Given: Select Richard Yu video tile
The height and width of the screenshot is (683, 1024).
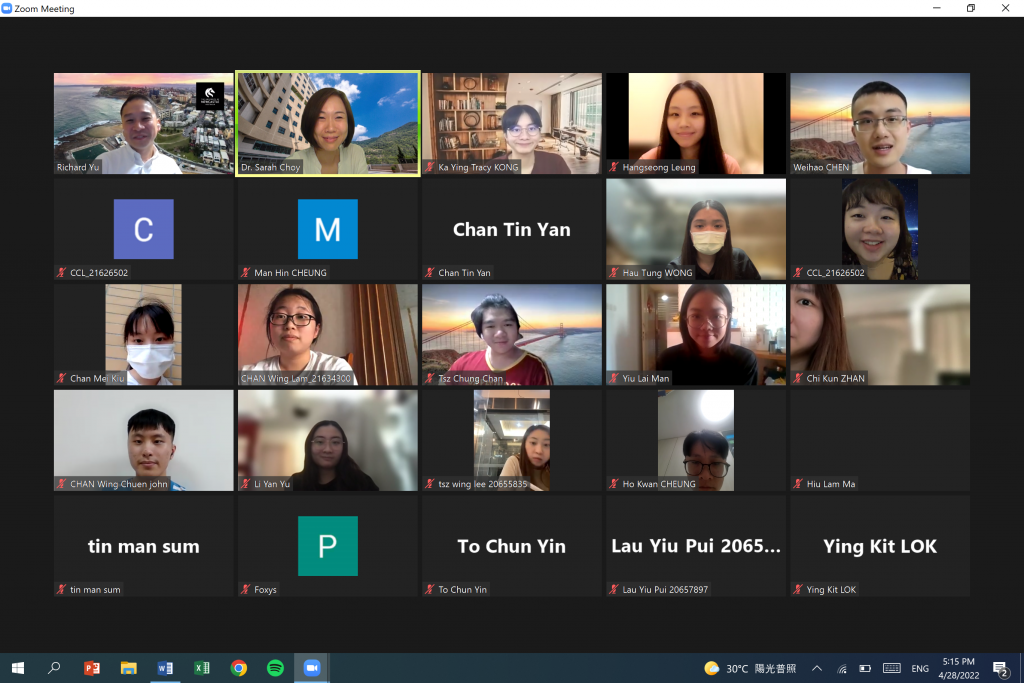Looking at the screenshot, I should coord(144,123).
